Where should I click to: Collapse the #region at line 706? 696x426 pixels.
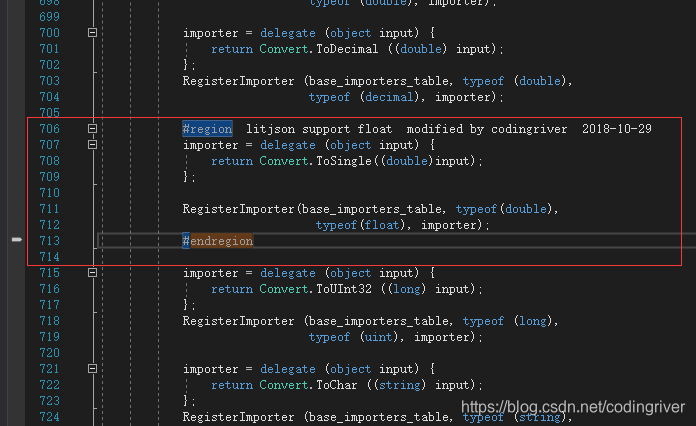click(x=92, y=129)
